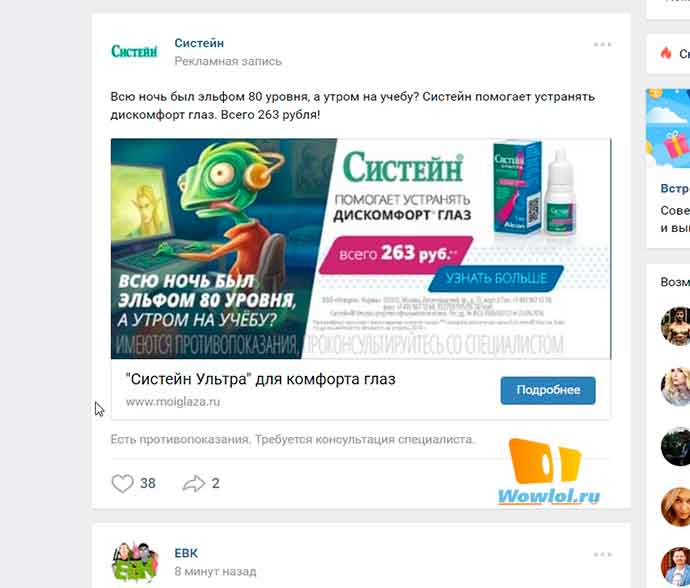Open the Систейн author name link
Image resolution: width=690 pixels, height=588 pixels.
click(199, 43)
